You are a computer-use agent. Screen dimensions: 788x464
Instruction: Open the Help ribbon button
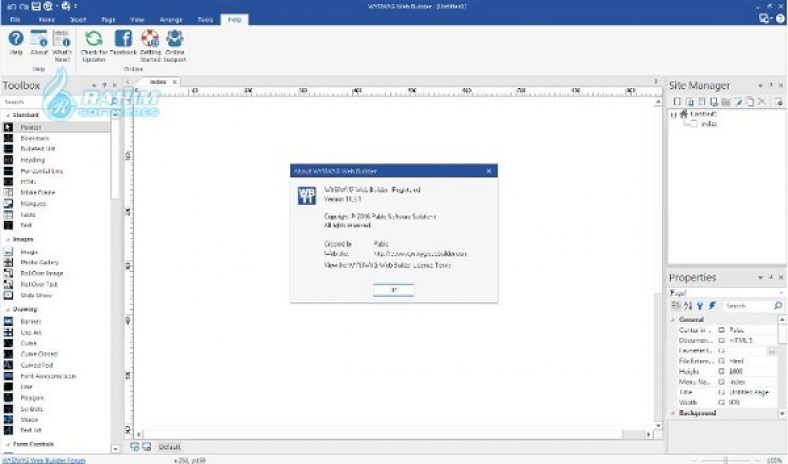pyautogui.click(x=16, y=42)
